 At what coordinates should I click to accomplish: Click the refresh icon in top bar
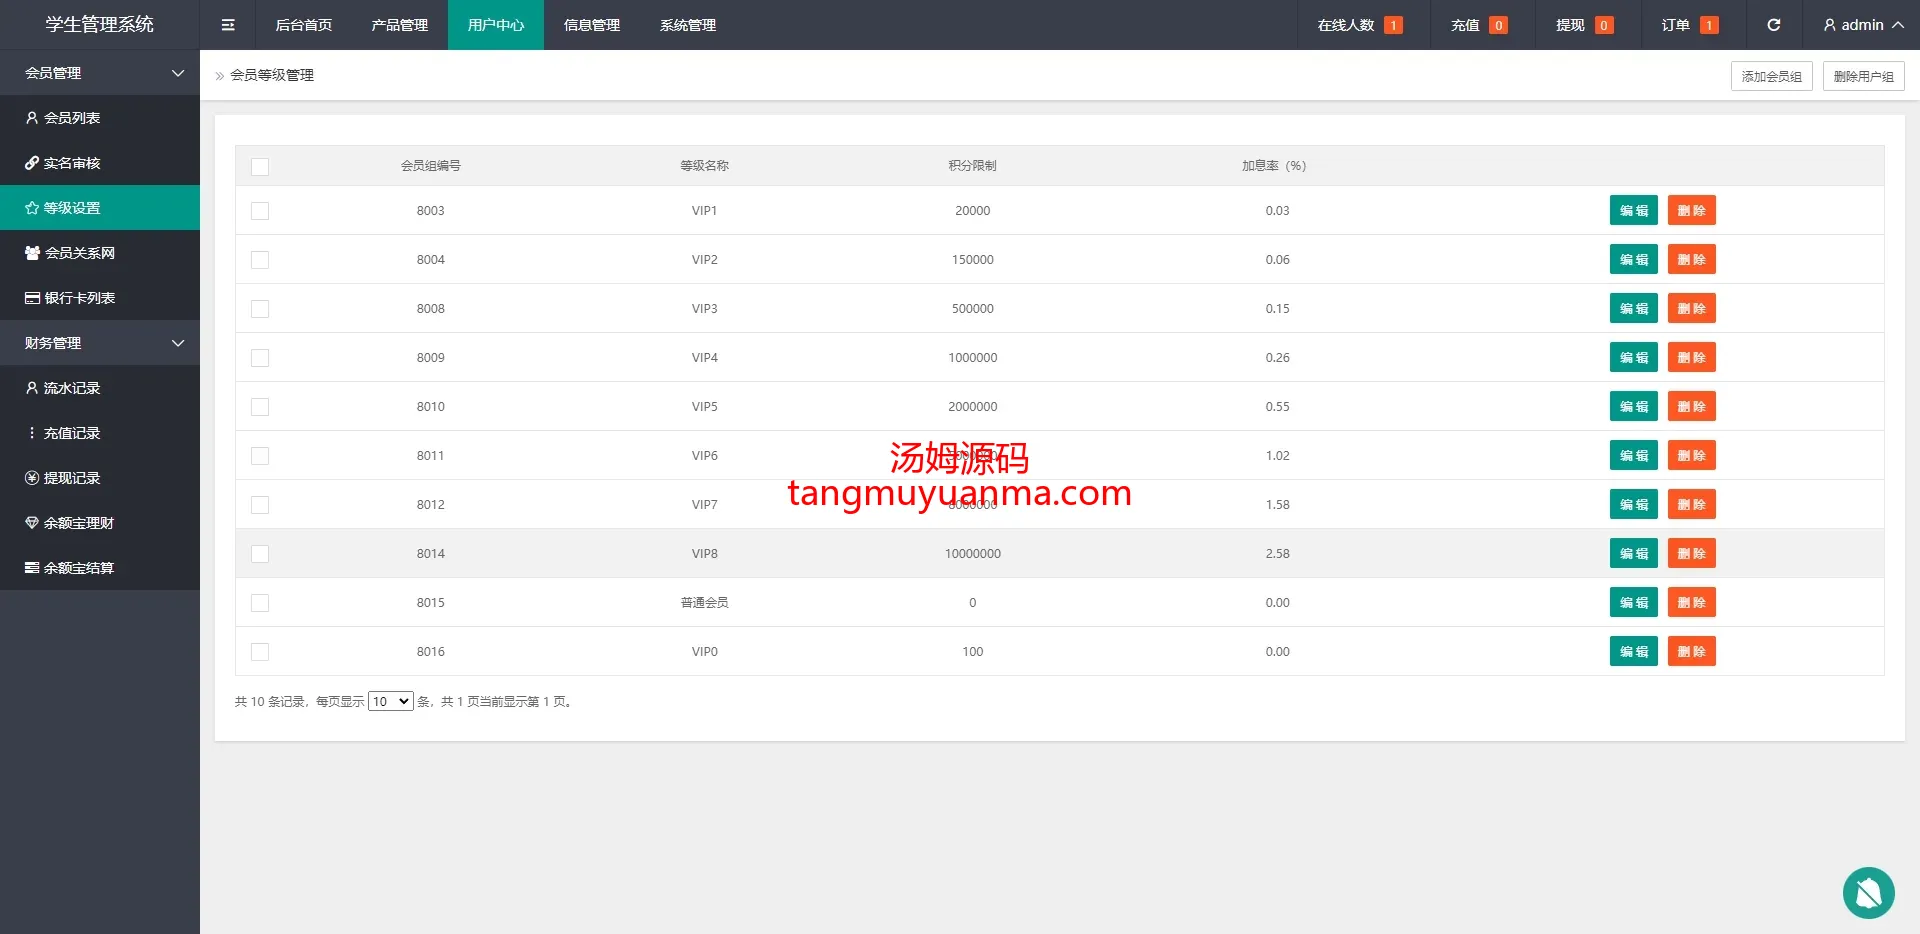[x=1773, y=25]
